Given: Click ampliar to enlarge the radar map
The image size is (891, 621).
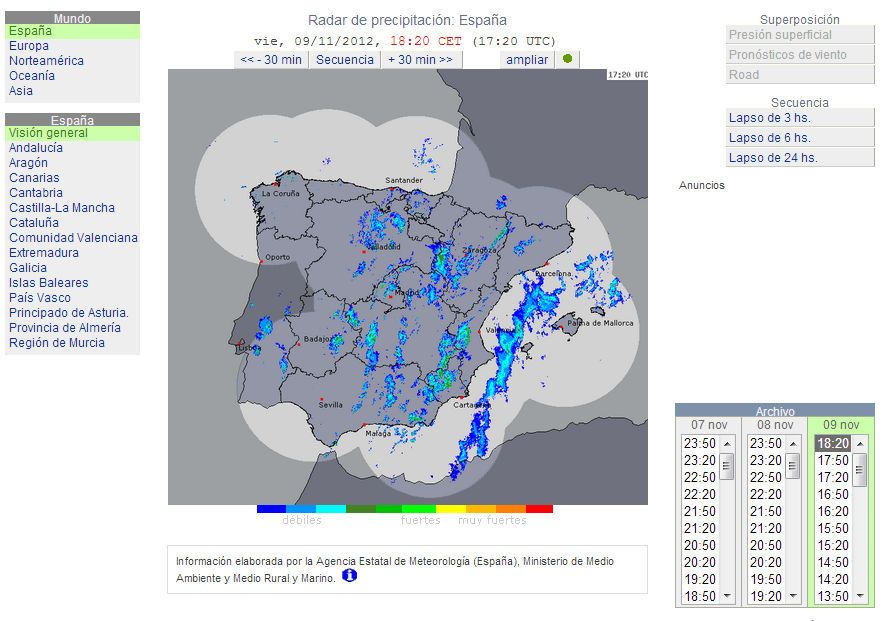Looking at the screenshot, I should 527,59.
